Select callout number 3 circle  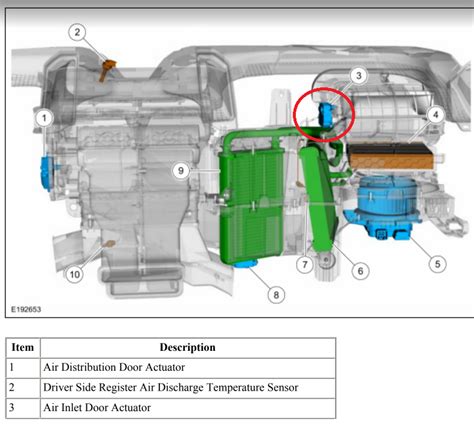[358, 75]
